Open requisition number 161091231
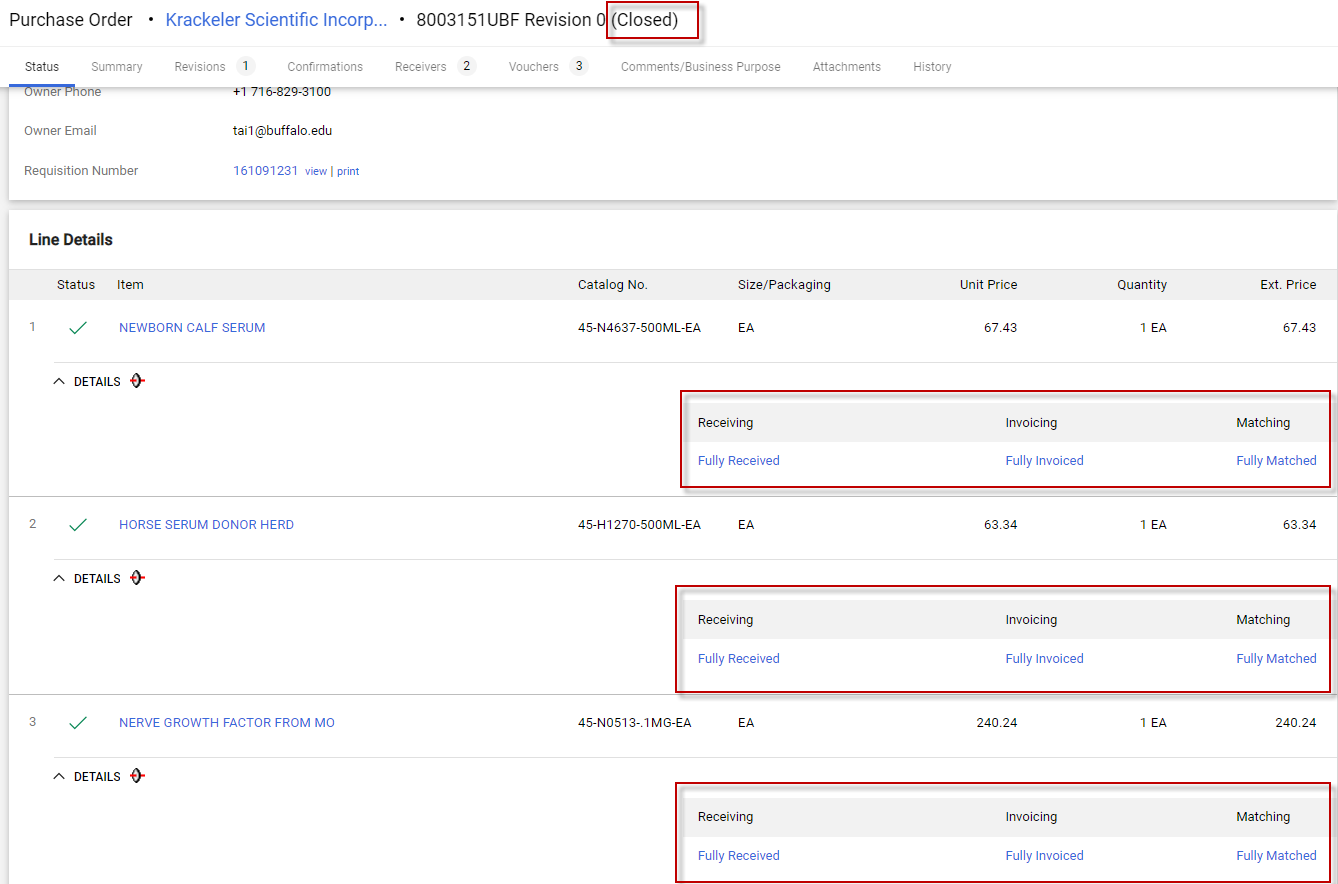The image size is (1338, 884). pyautogui.click(x=265, y=171)
